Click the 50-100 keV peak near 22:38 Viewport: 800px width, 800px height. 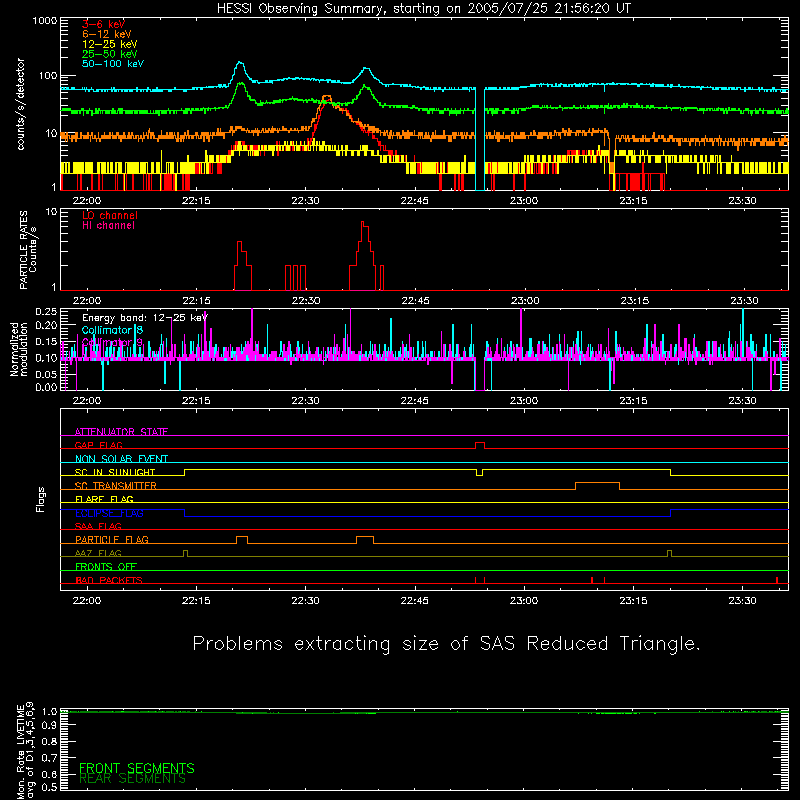click(x=366, y=69)
